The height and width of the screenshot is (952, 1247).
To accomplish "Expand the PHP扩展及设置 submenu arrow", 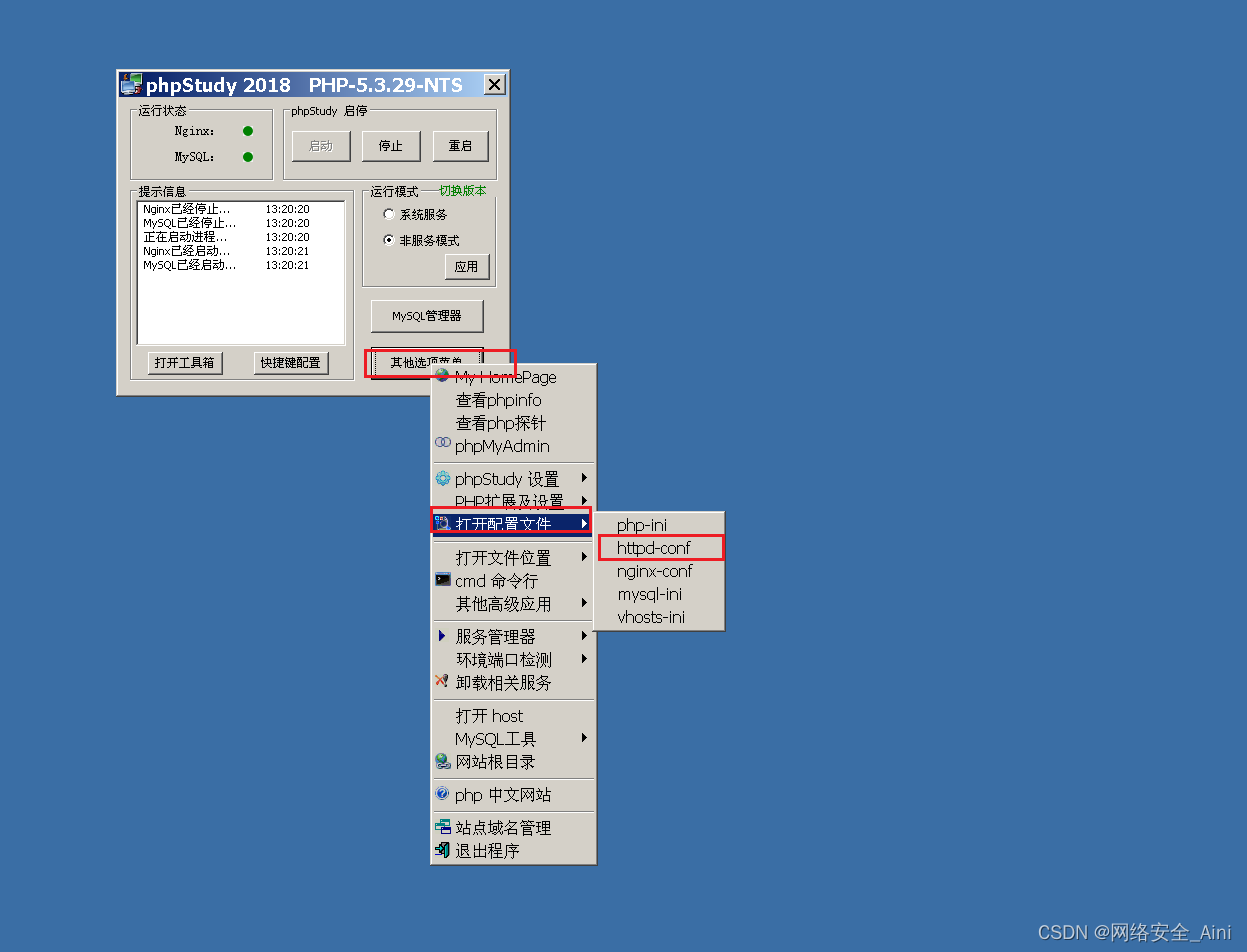I will (584, 500).
